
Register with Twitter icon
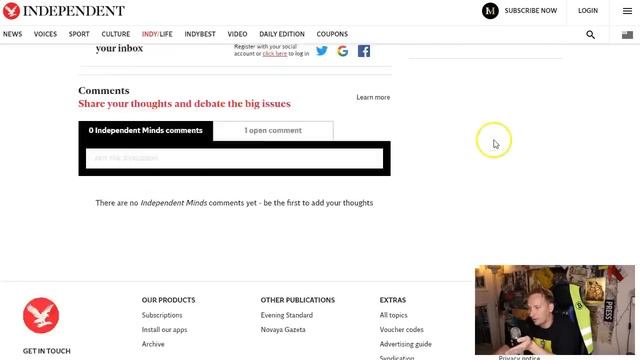(322, 51)
